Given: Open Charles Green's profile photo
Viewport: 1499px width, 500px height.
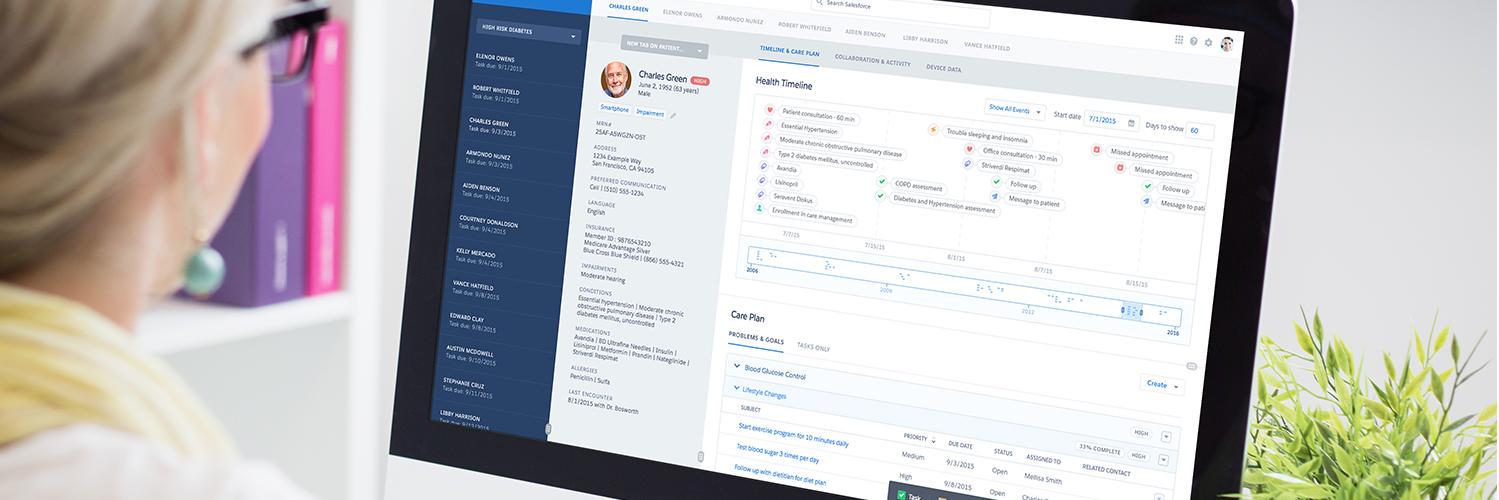Looking at the screenshot, I should click(x=616, y=80).
